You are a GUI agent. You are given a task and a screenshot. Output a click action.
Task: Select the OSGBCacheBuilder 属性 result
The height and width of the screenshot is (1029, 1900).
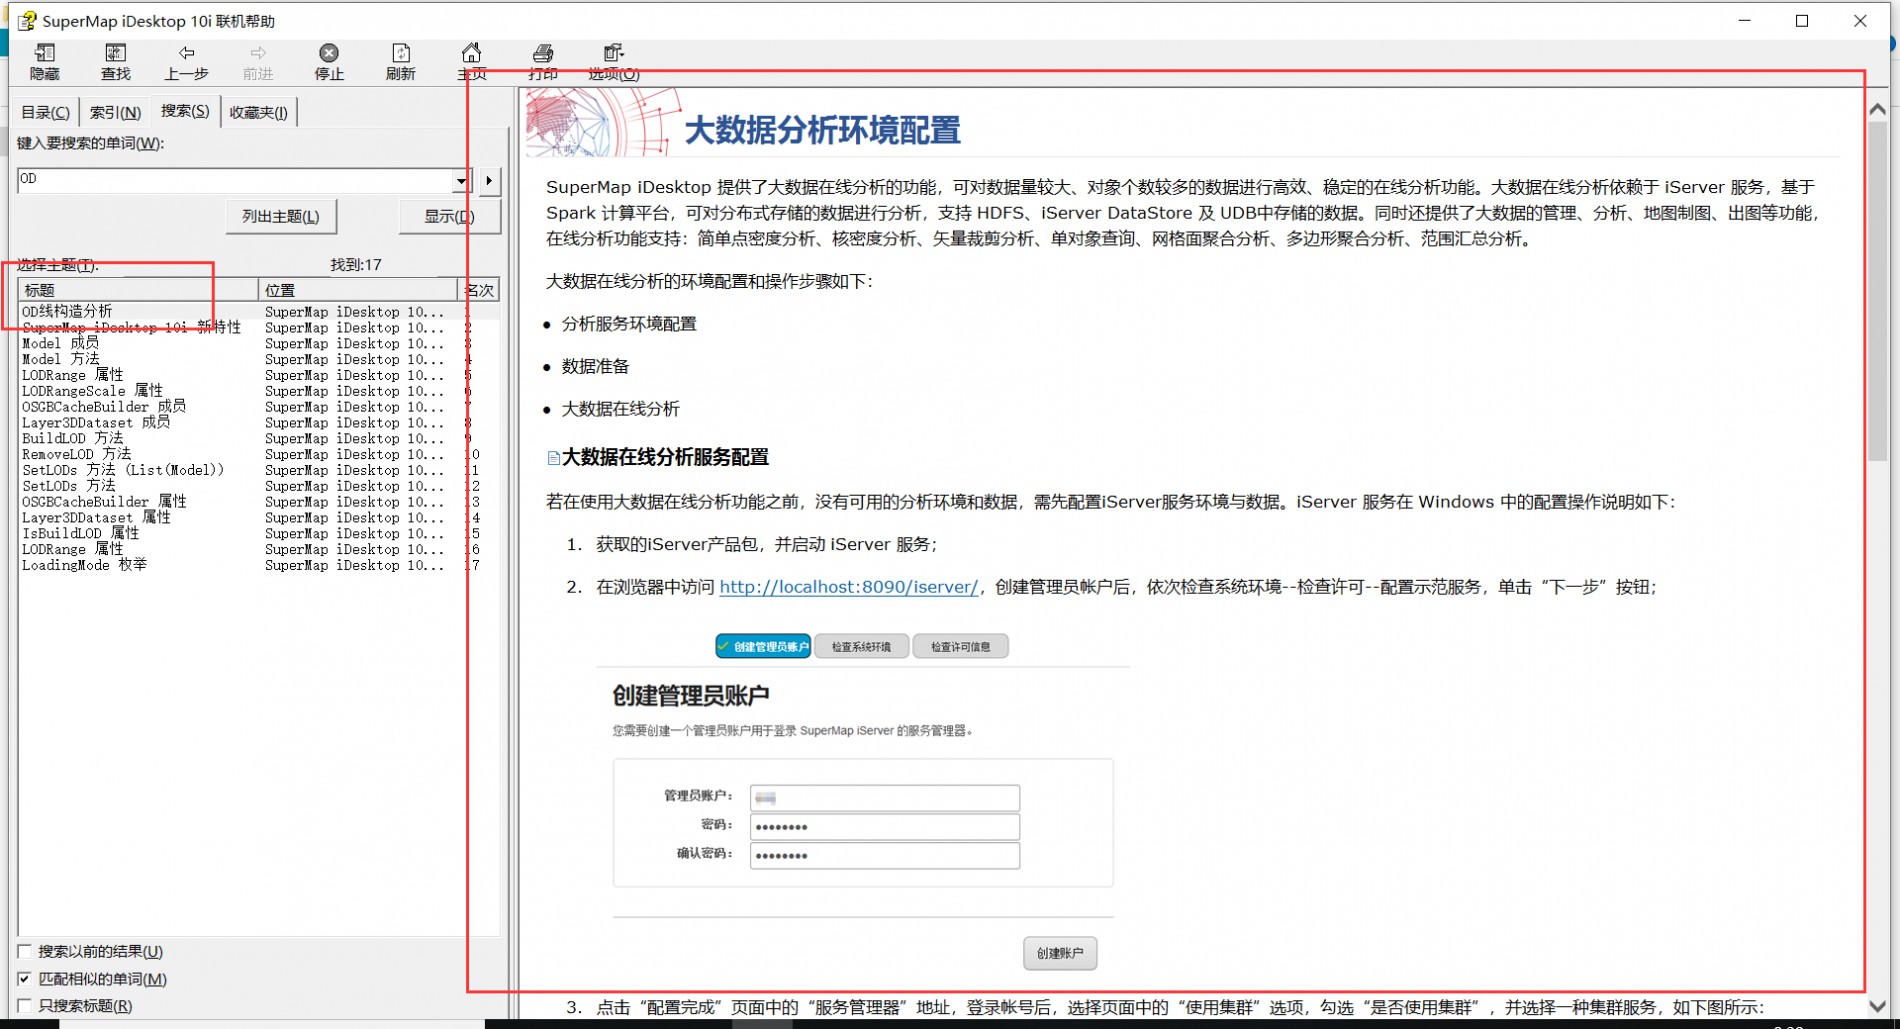tap(104, 502)
